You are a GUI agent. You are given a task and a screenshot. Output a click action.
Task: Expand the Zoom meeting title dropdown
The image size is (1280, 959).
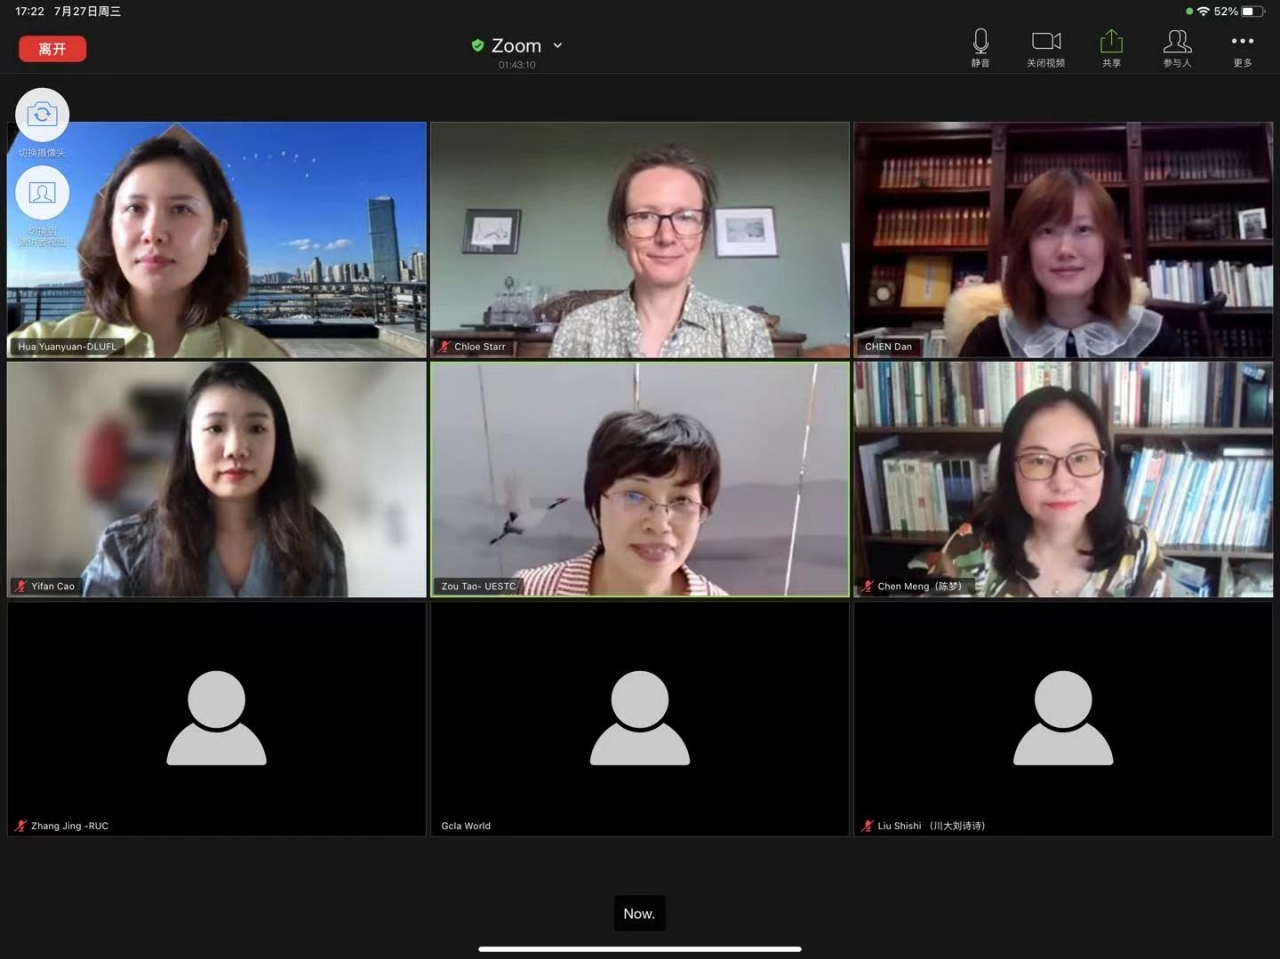click(558, 46)
